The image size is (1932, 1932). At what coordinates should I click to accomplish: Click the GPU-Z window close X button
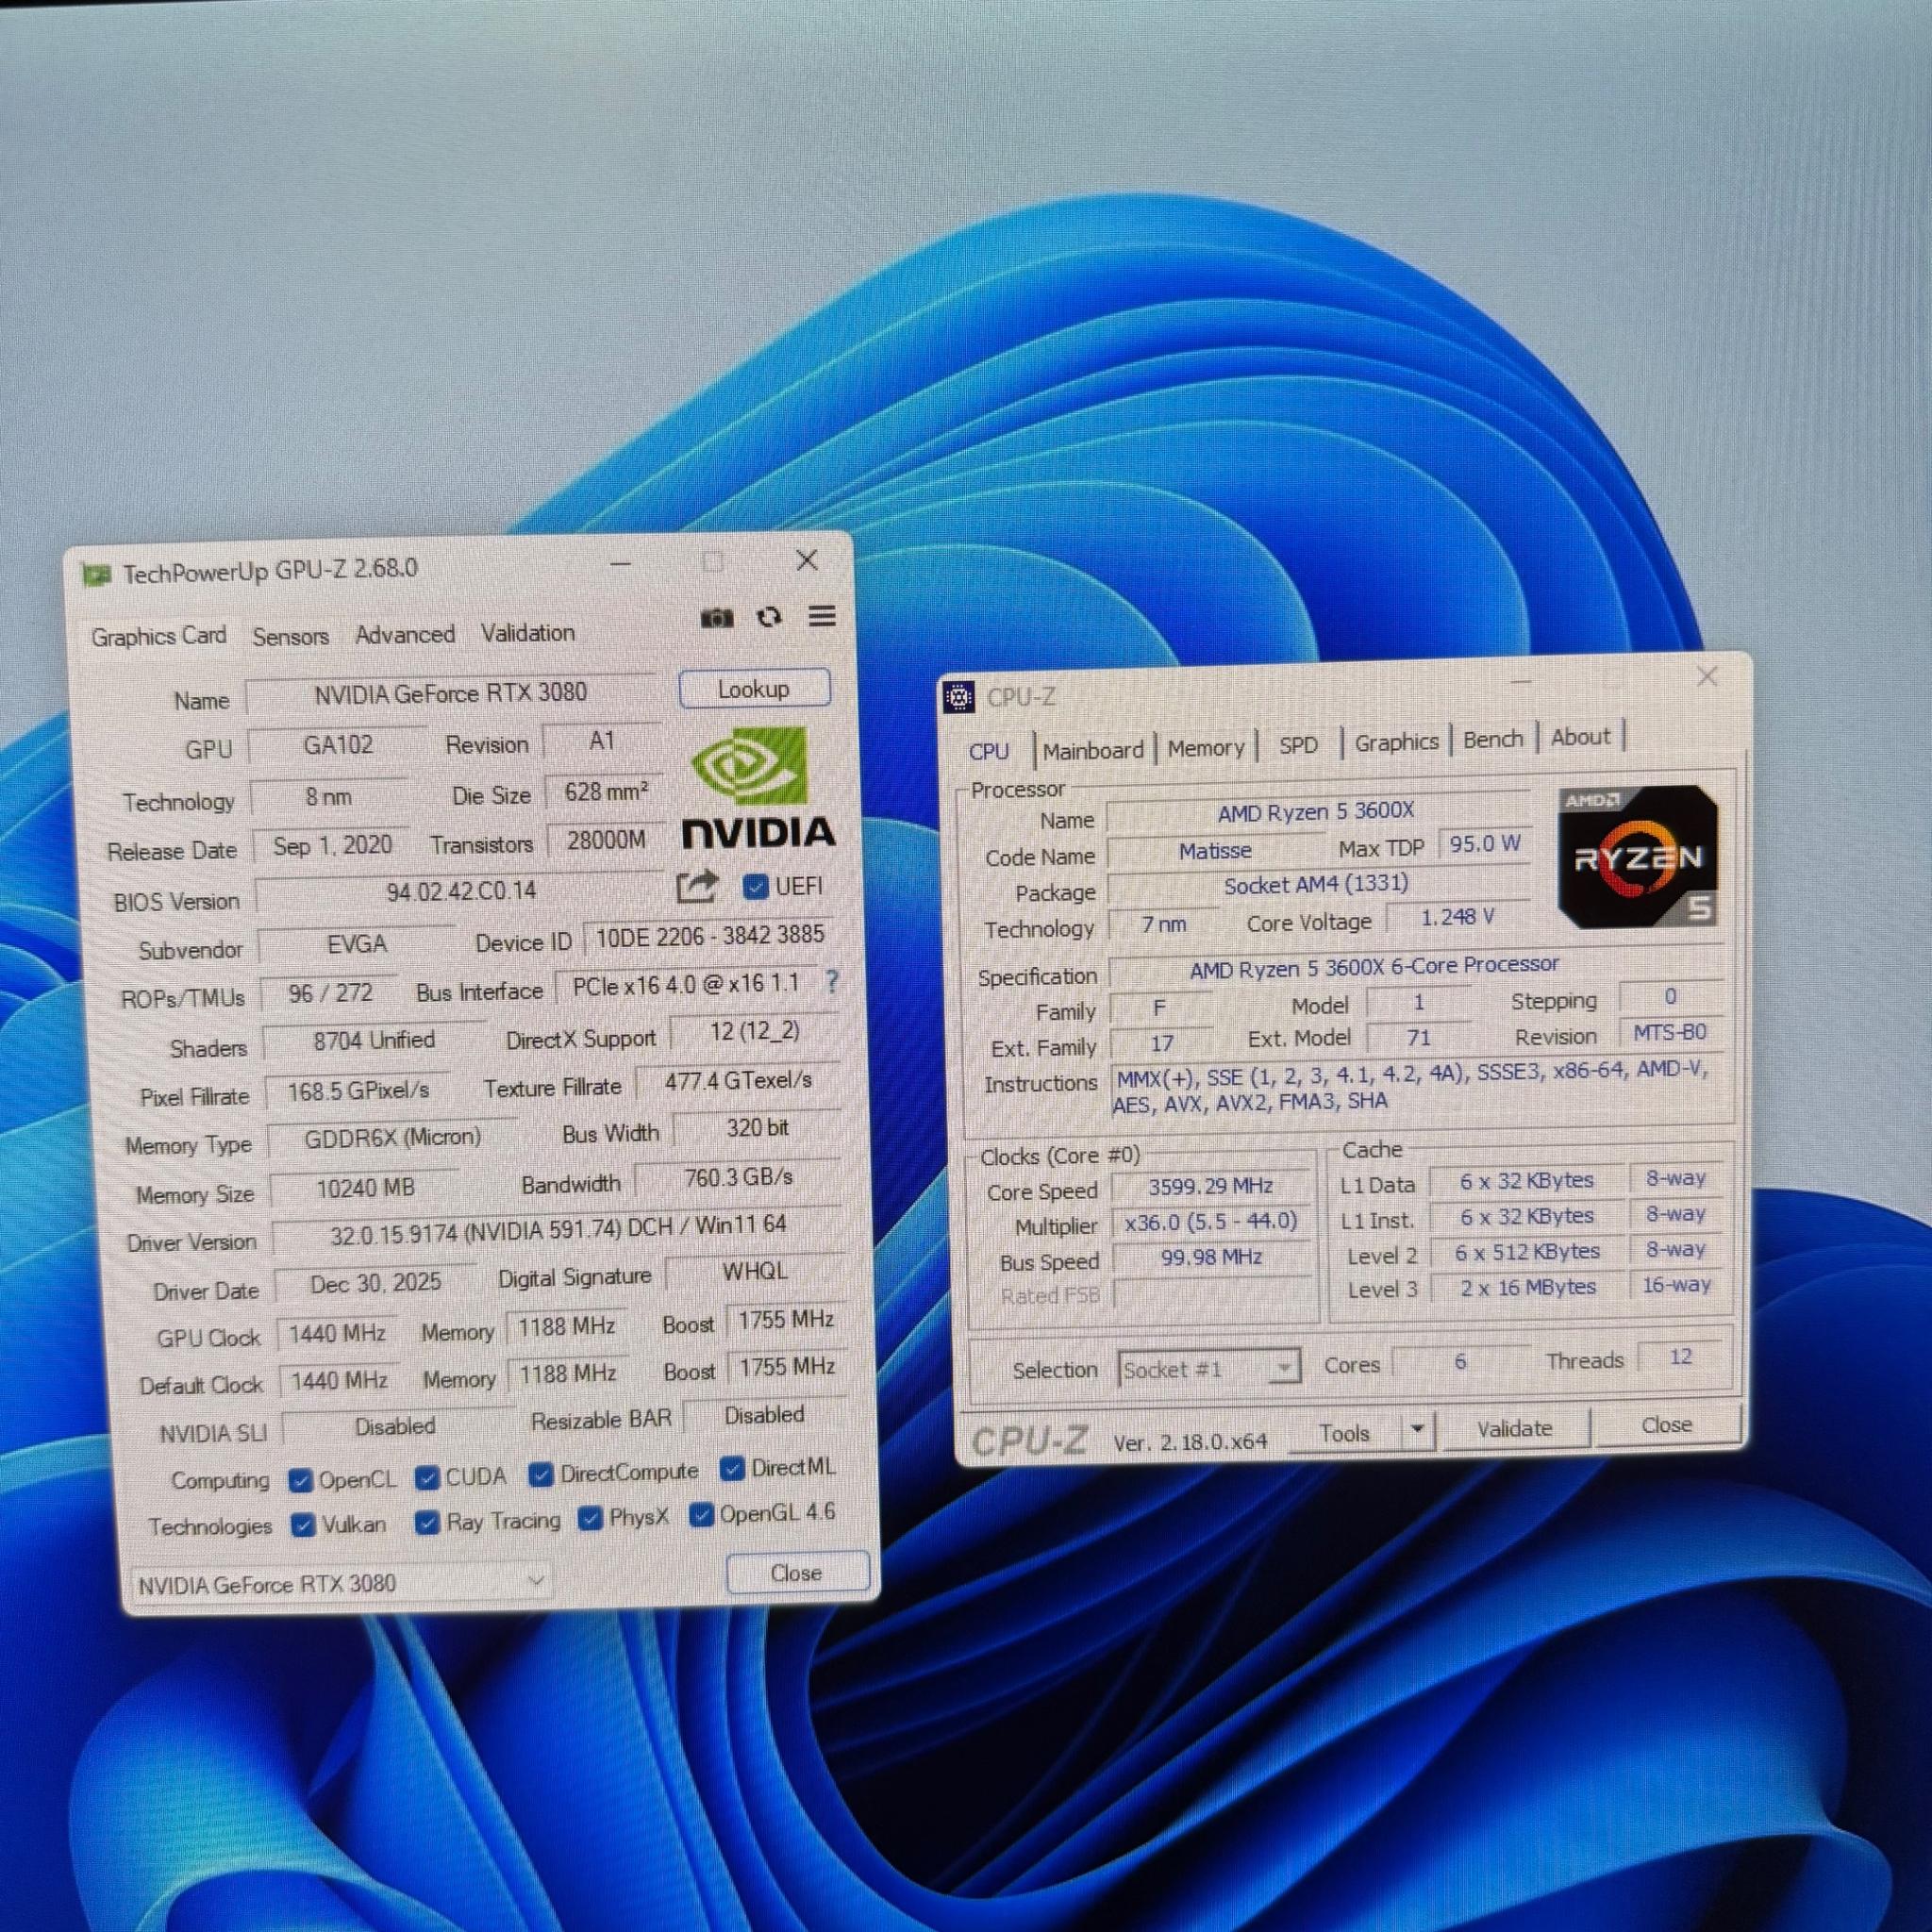coord(807,561)
